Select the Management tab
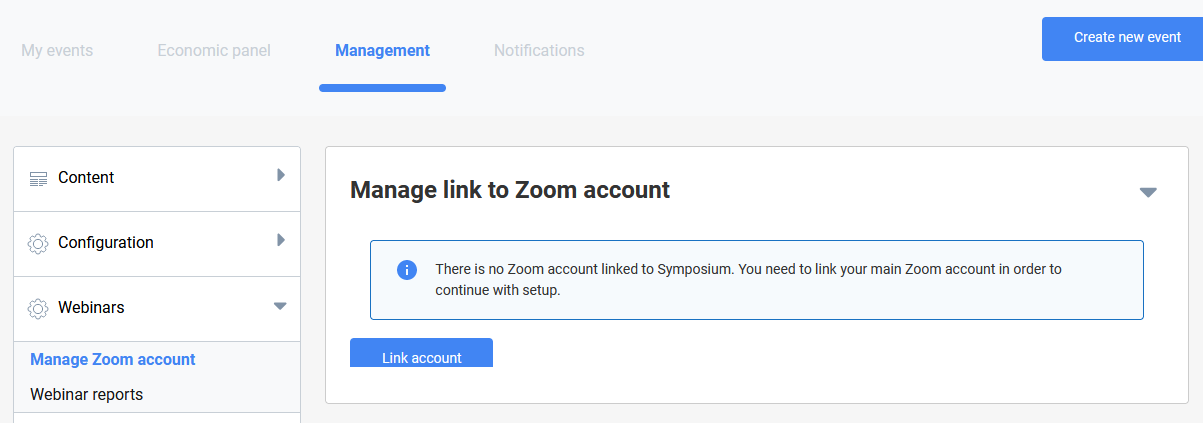Image resolution: width=1203 pixels, height=423 pixels. point(382,50)
